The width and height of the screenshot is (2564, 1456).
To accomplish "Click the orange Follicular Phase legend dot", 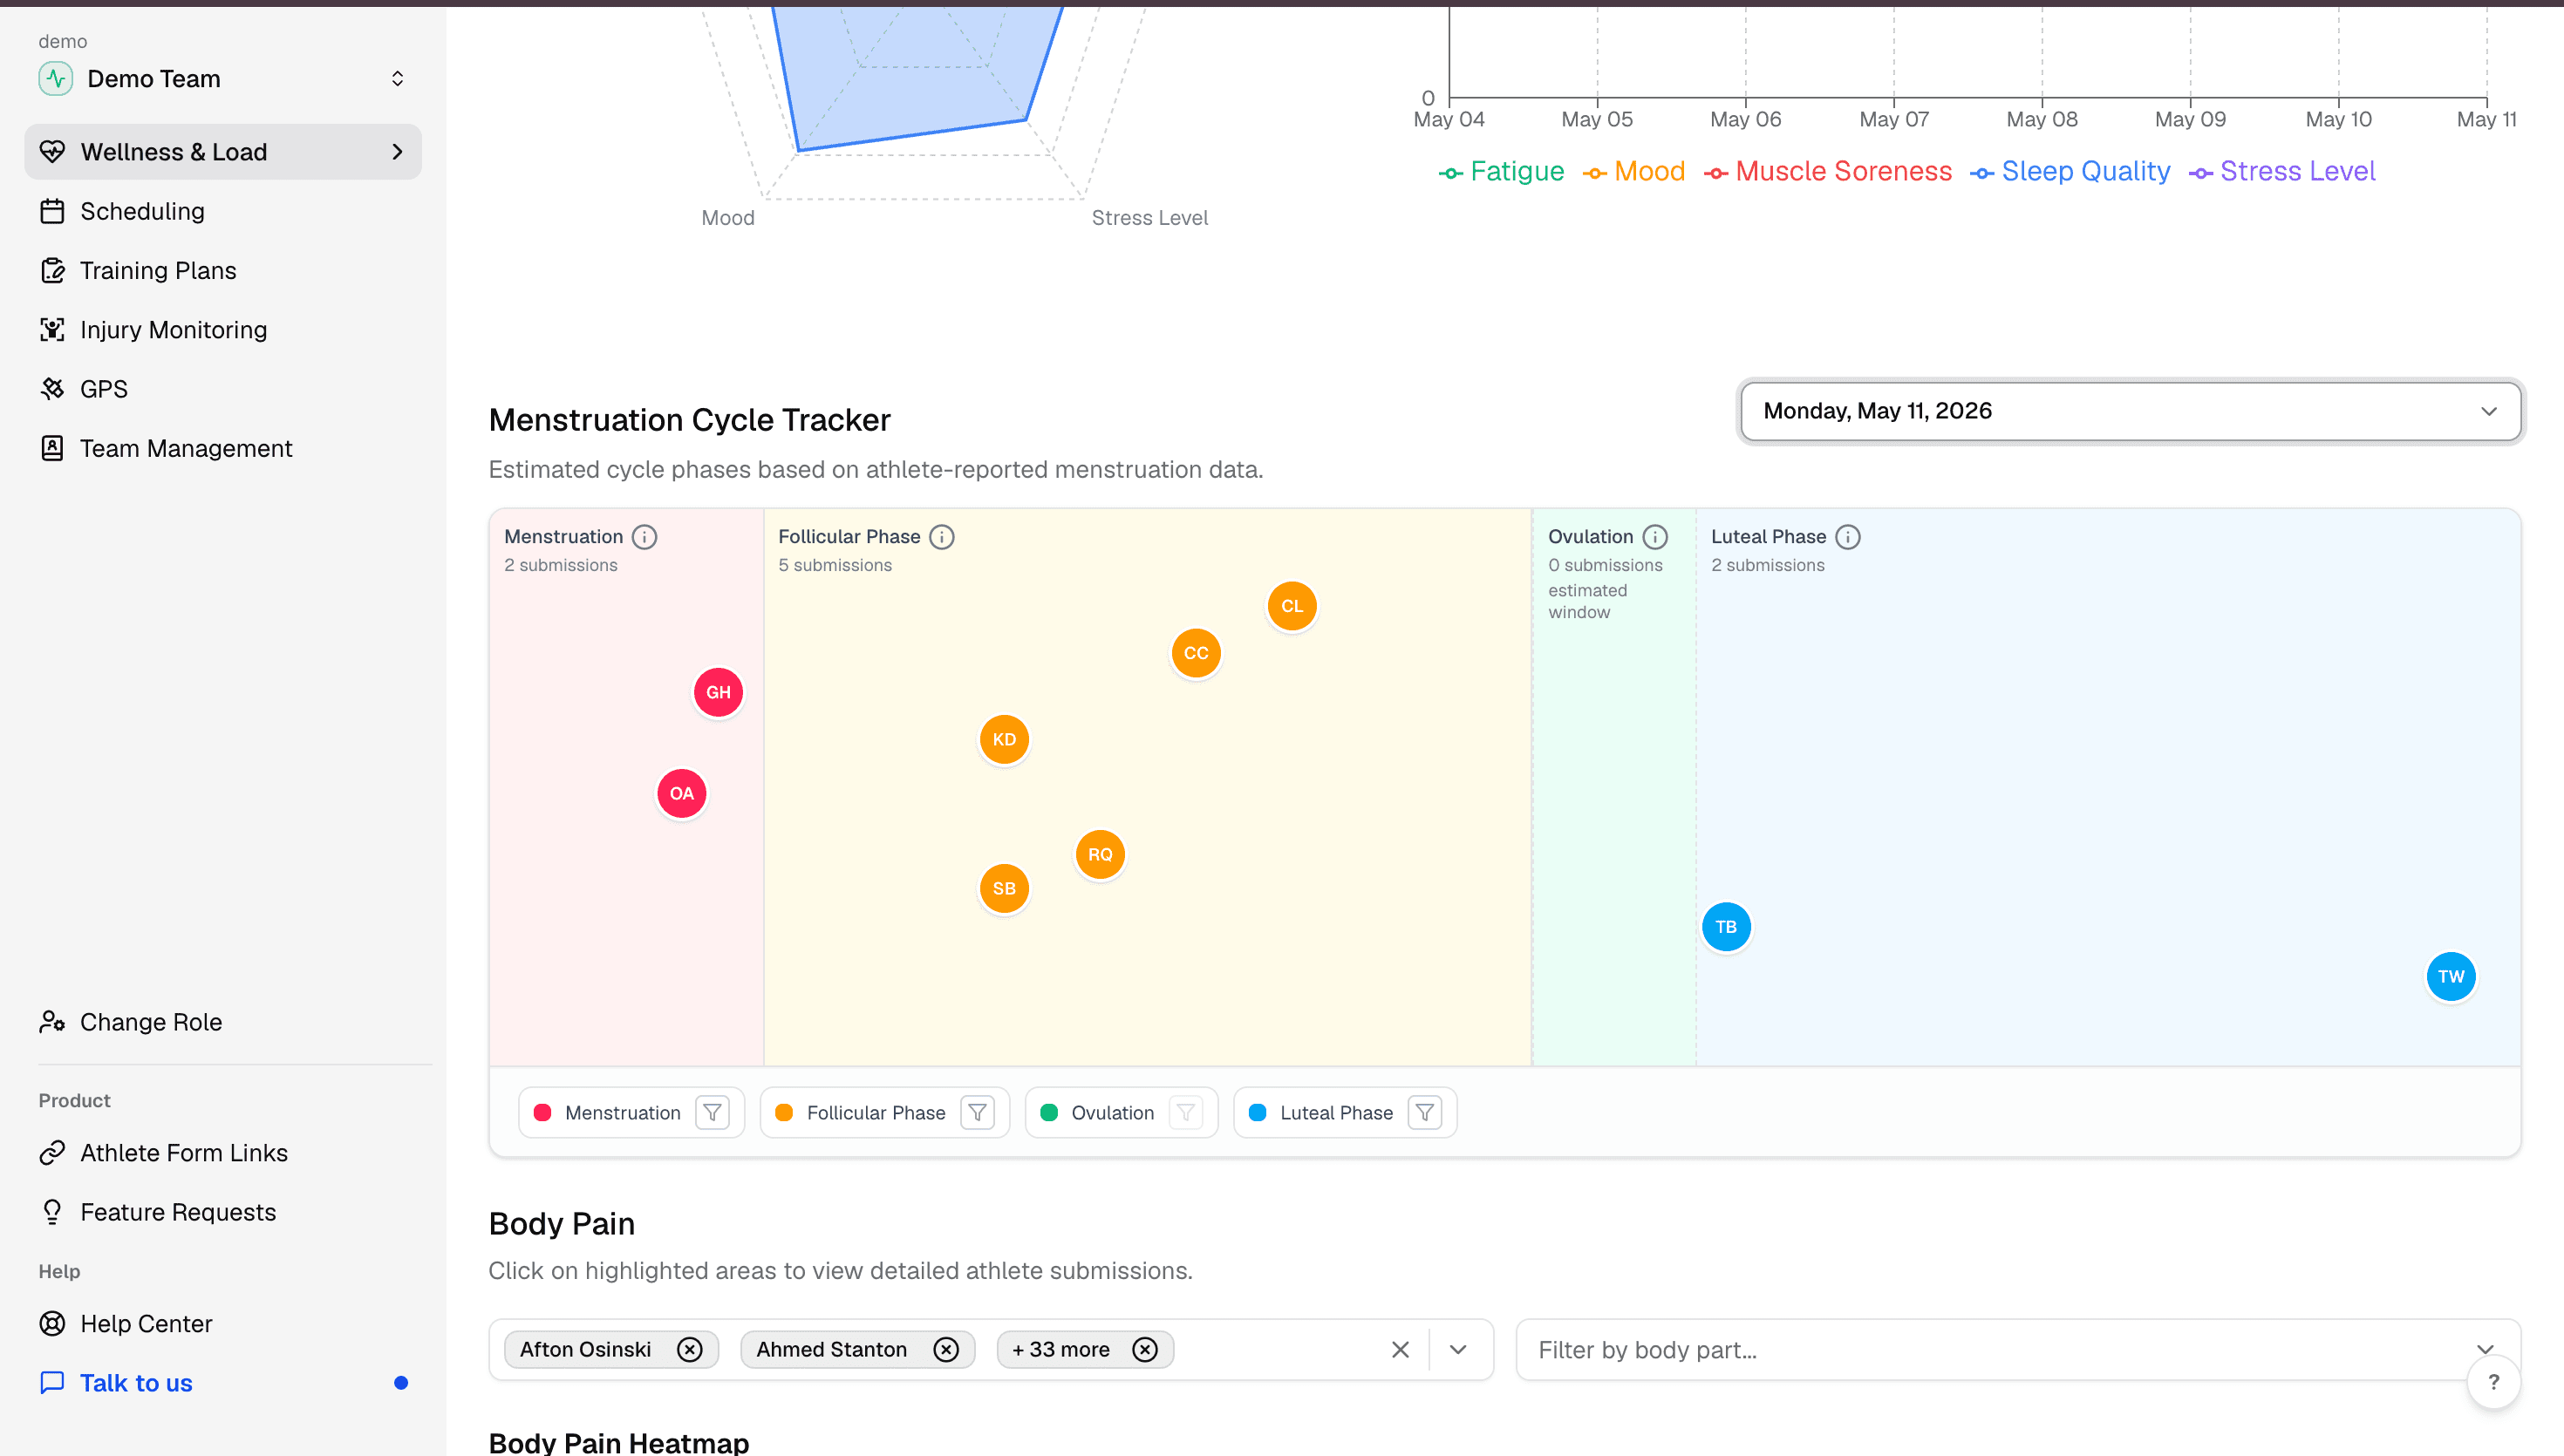I will [784, 1113].
